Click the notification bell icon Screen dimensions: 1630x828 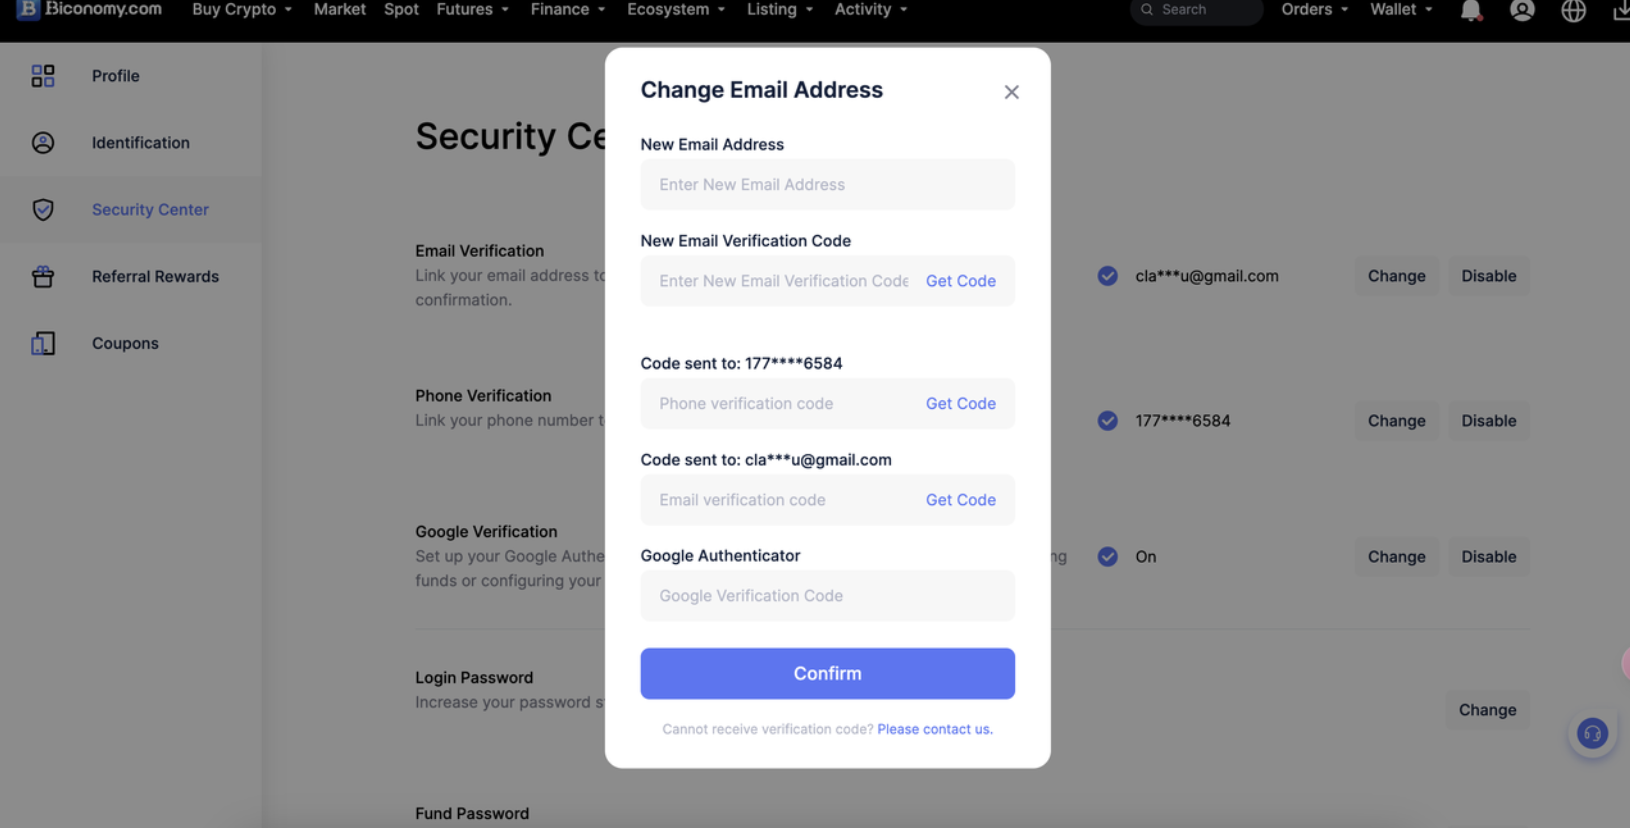click(1470, 11)
